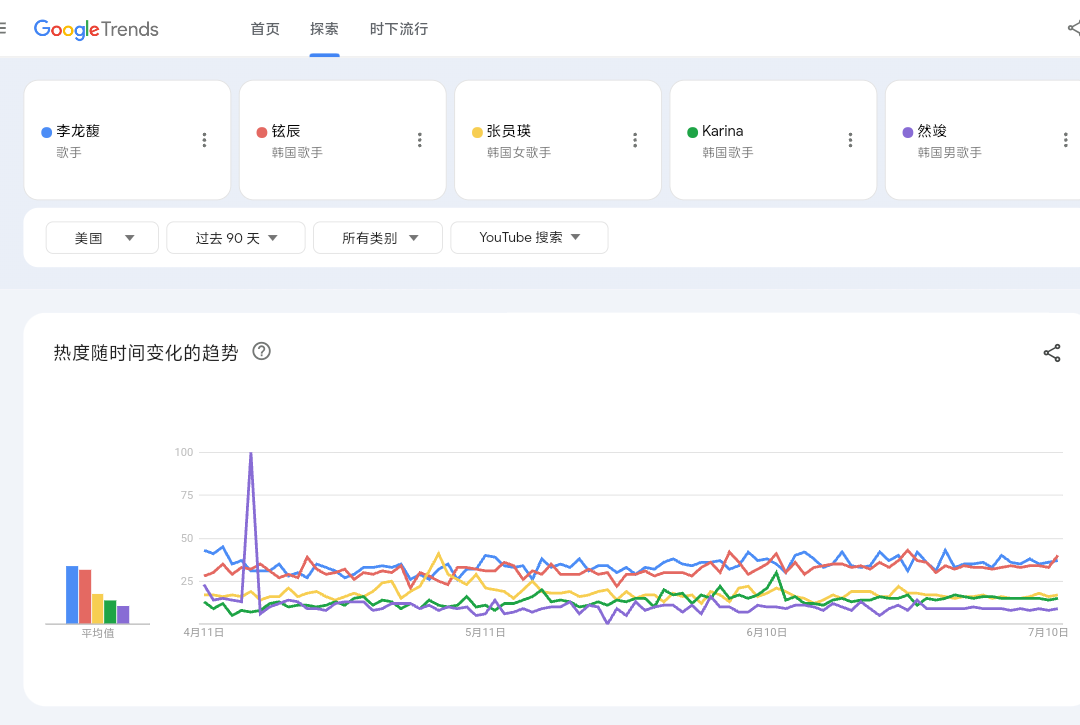This screenshot has height=725, width=1080.
Task: Click the 韩国男歌手 subtitle text
Action: coord(949,152)
